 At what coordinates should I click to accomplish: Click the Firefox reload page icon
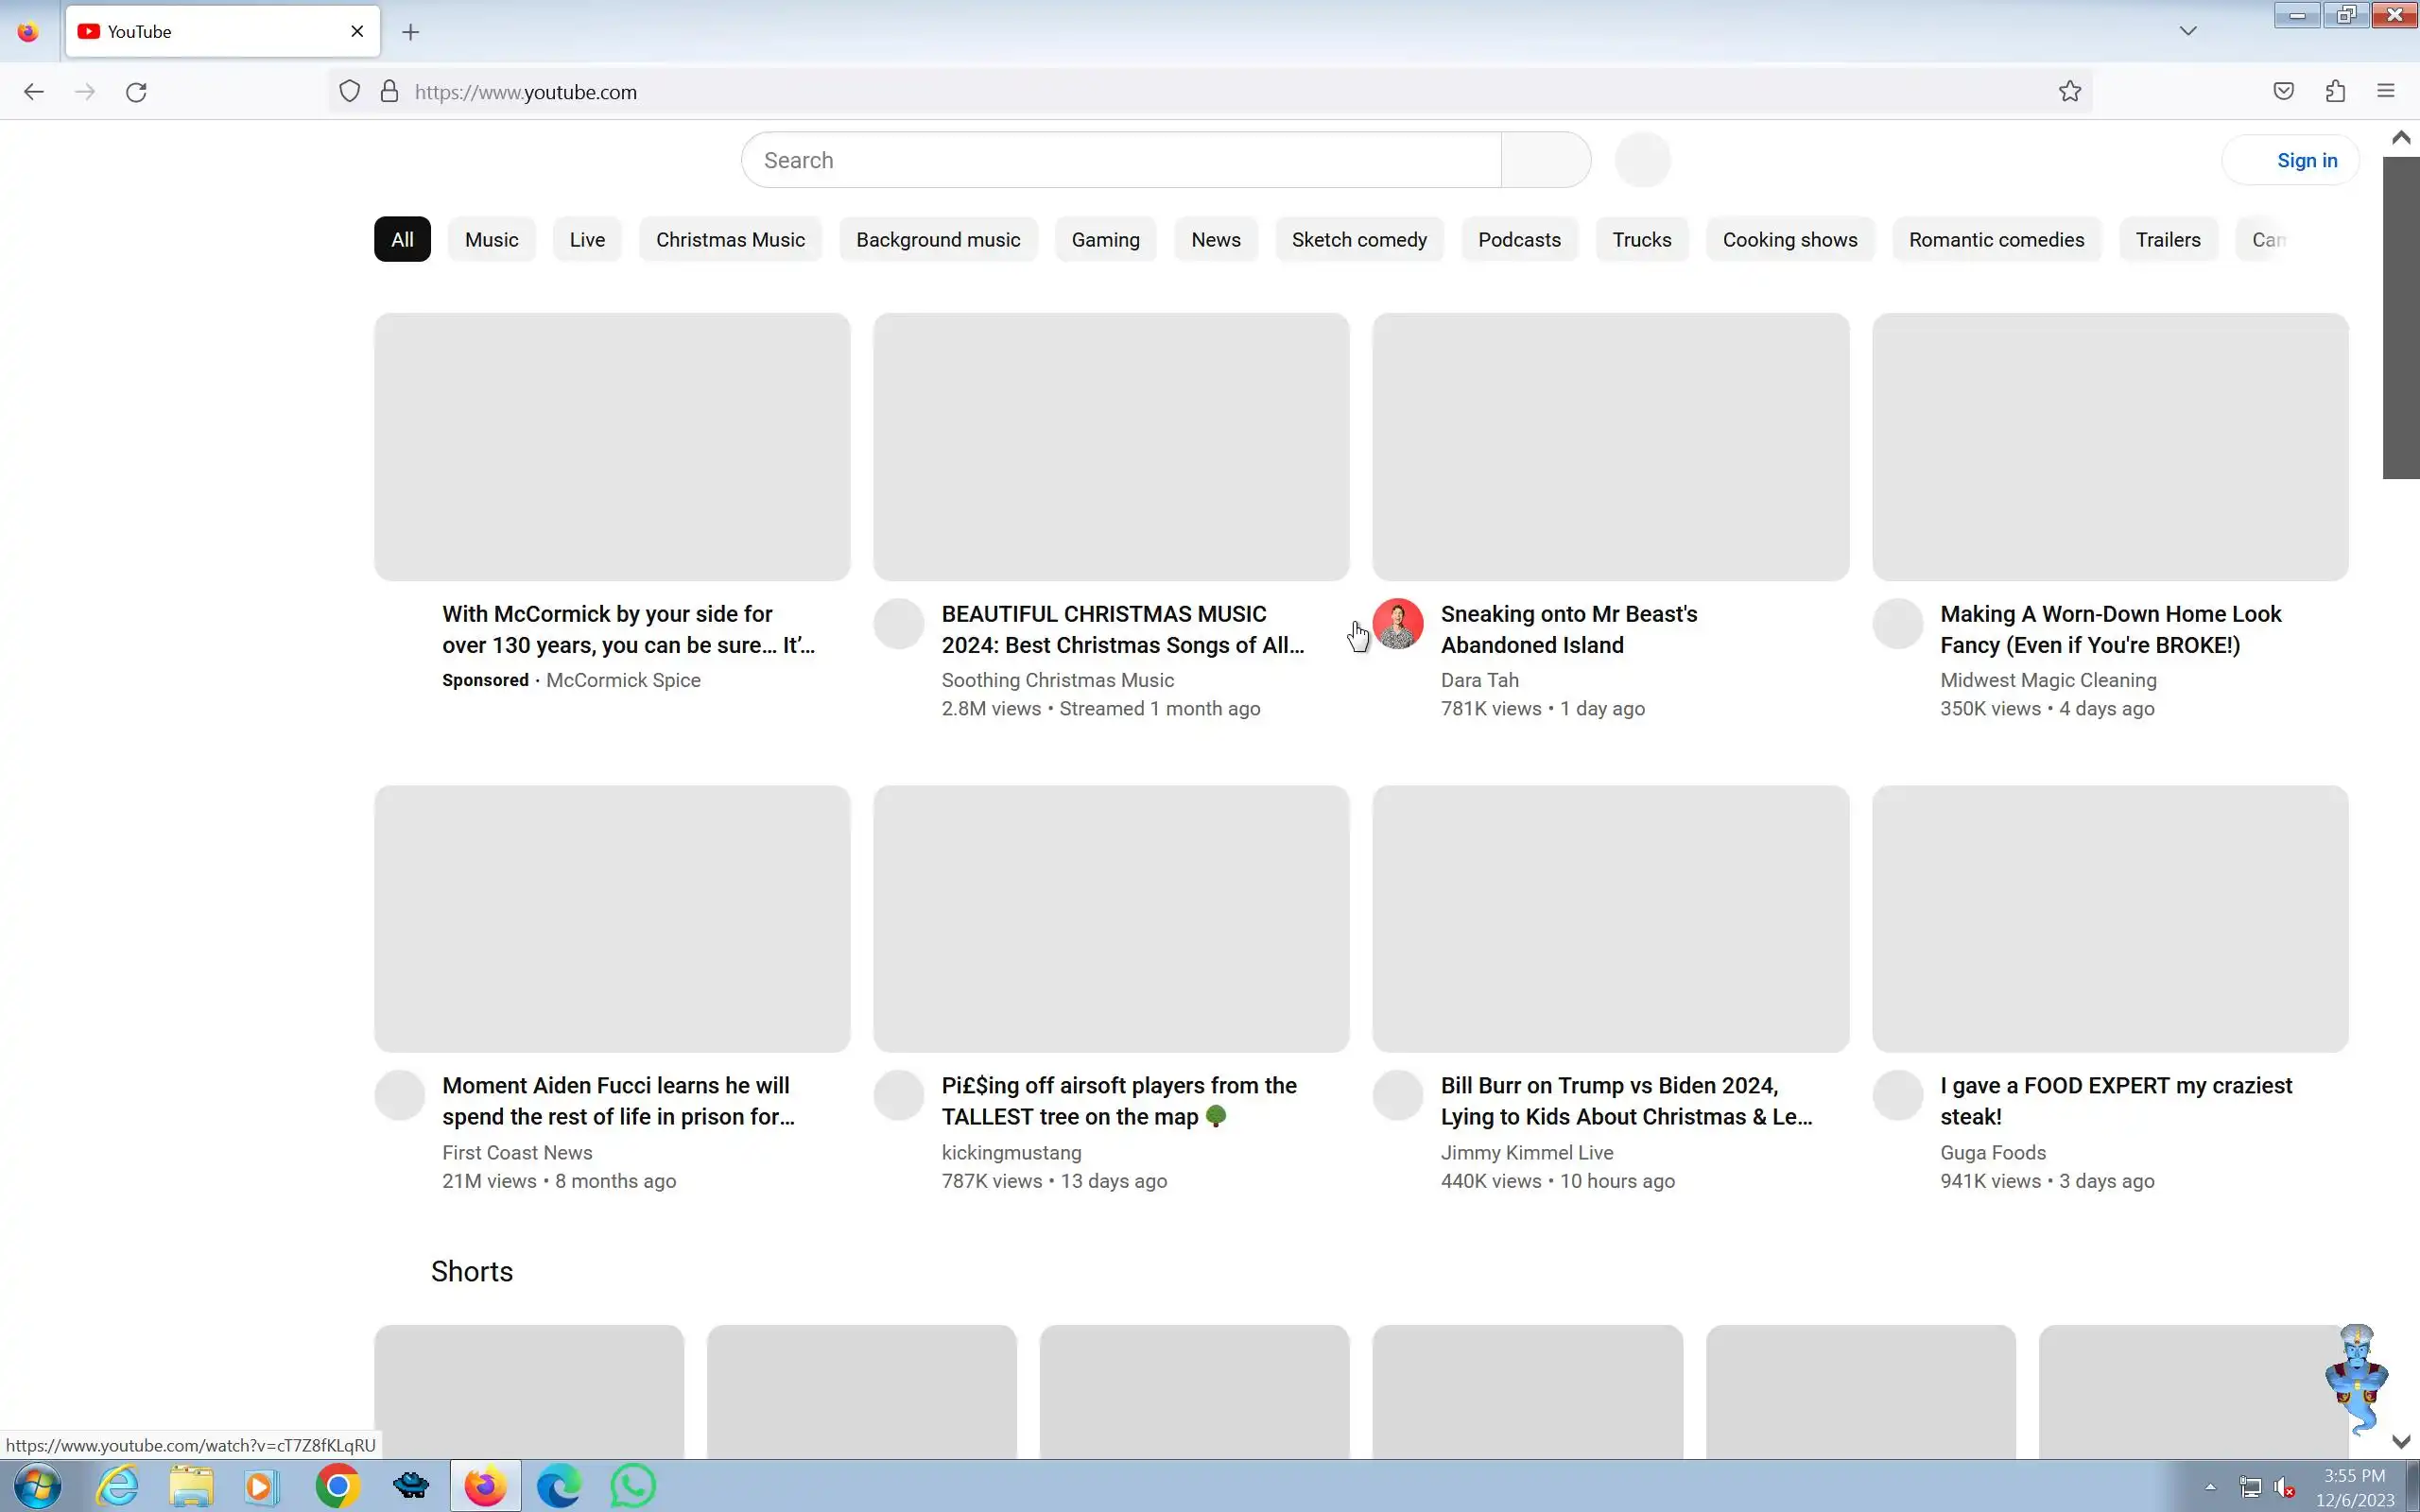(x=136, y=92)
